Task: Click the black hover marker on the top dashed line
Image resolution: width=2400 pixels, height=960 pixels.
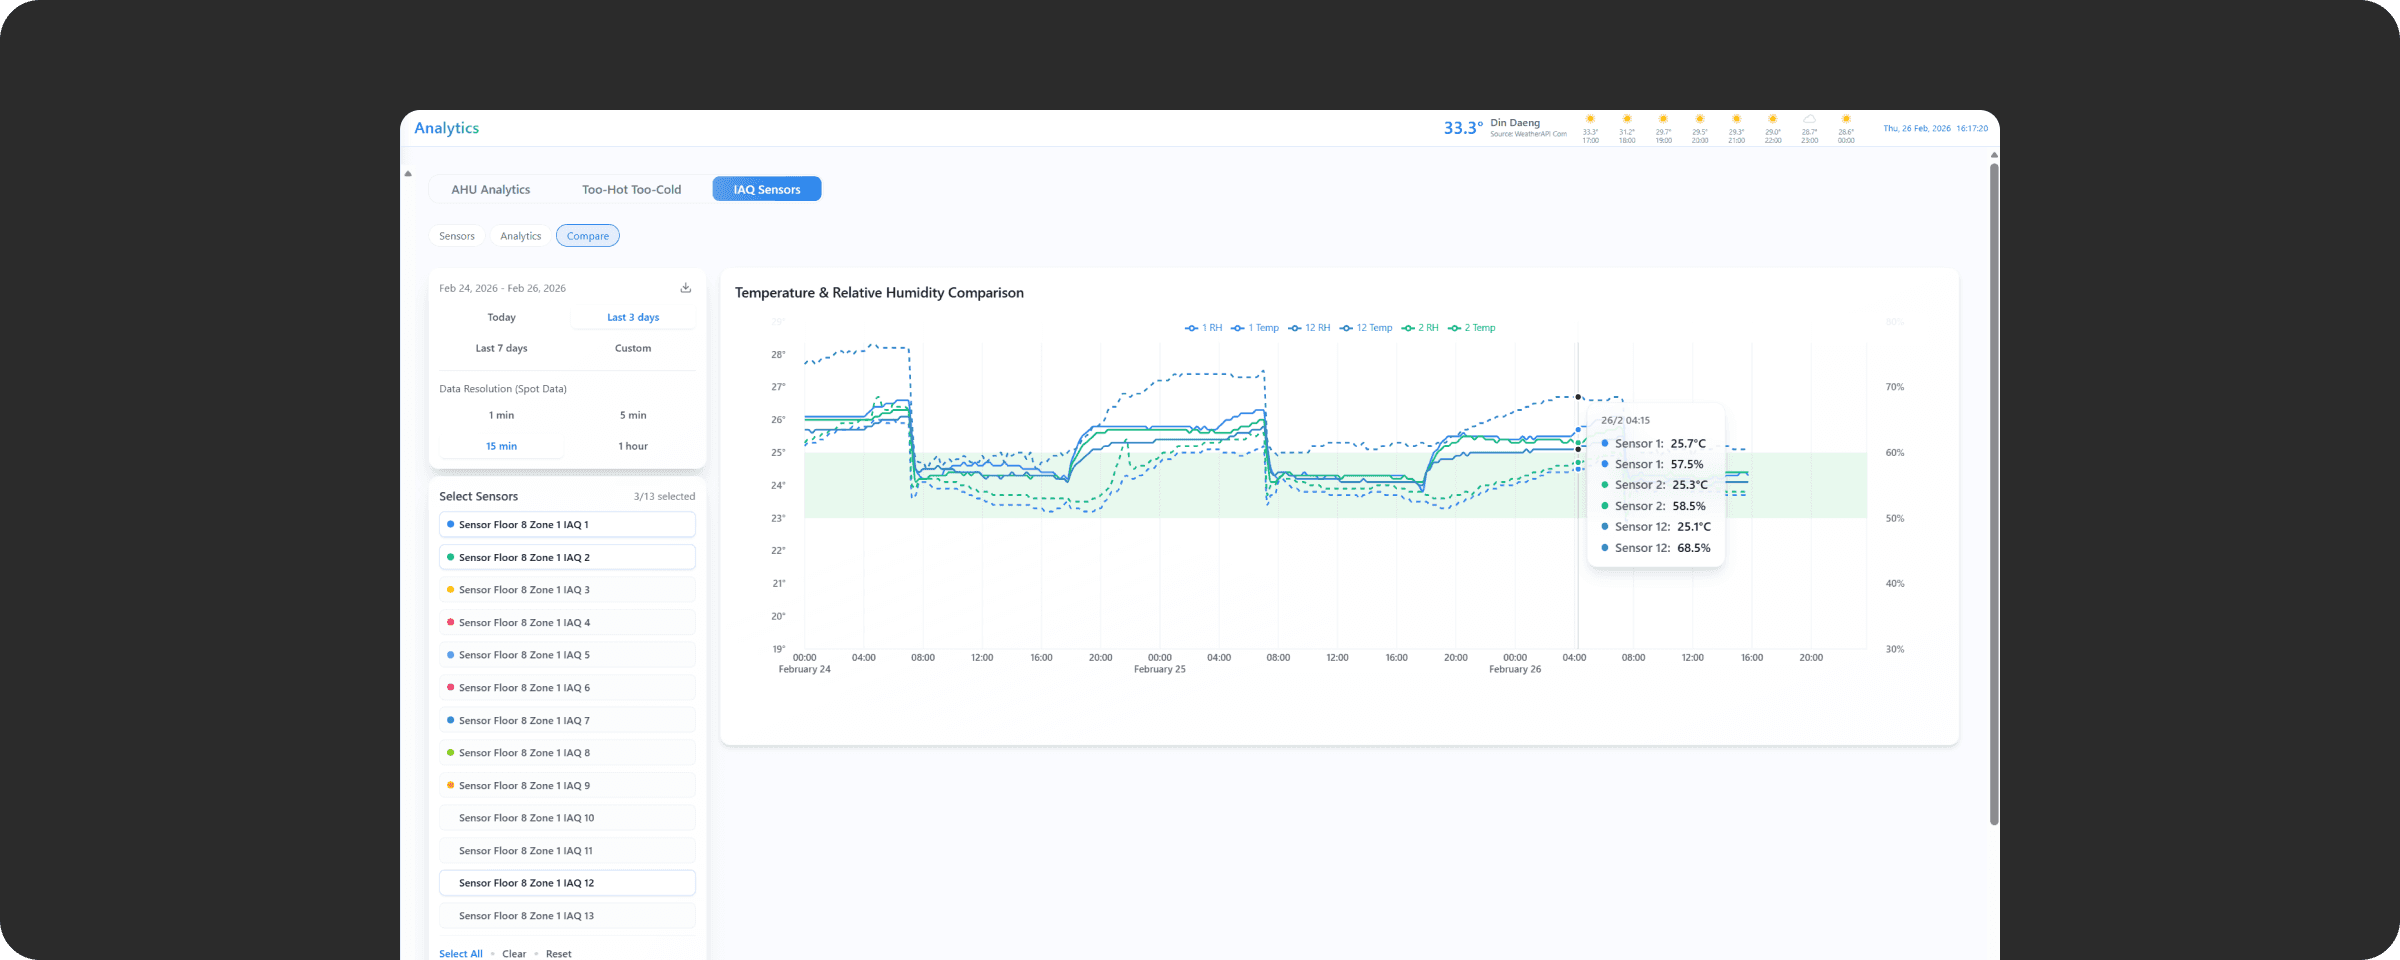Action: point(1578,397)
